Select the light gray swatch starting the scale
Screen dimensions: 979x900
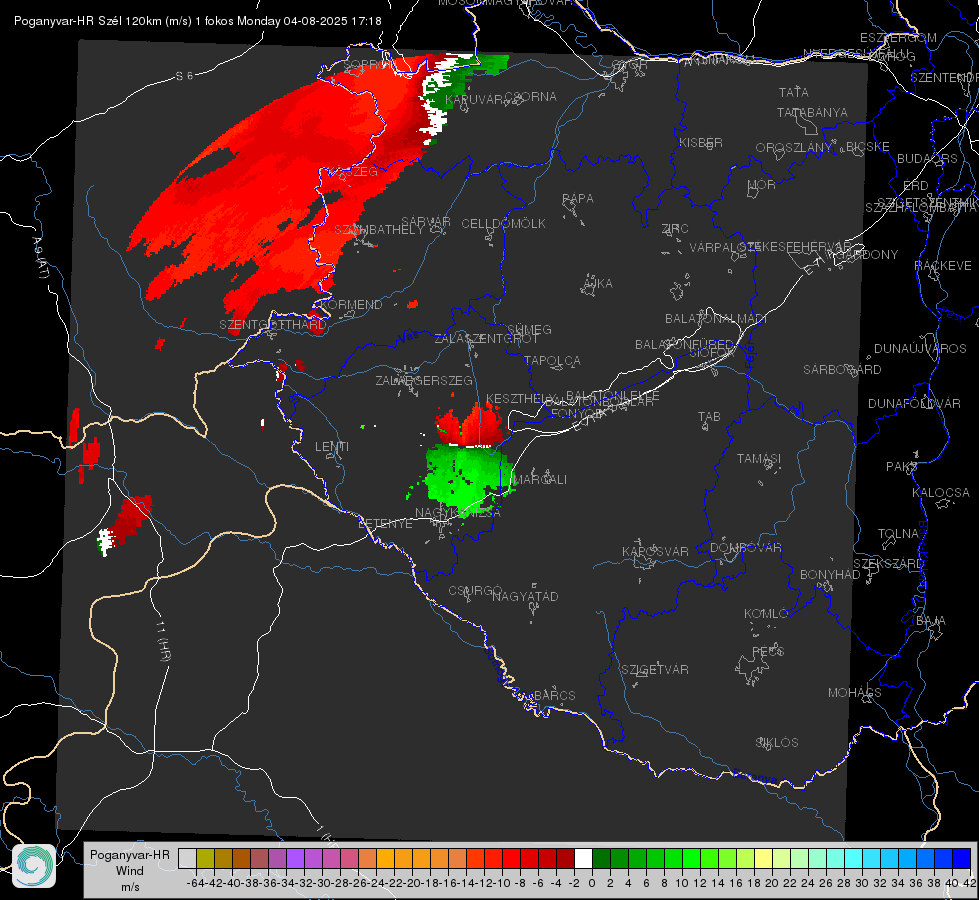187,858
